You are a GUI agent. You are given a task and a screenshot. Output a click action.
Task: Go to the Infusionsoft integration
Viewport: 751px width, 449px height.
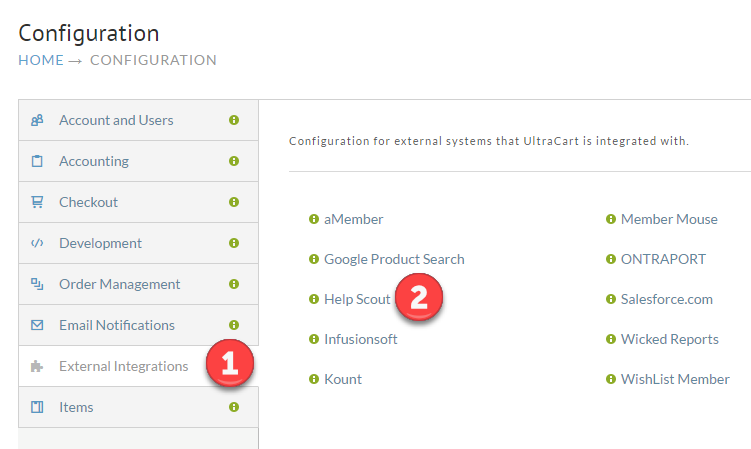tap(361, 339)
